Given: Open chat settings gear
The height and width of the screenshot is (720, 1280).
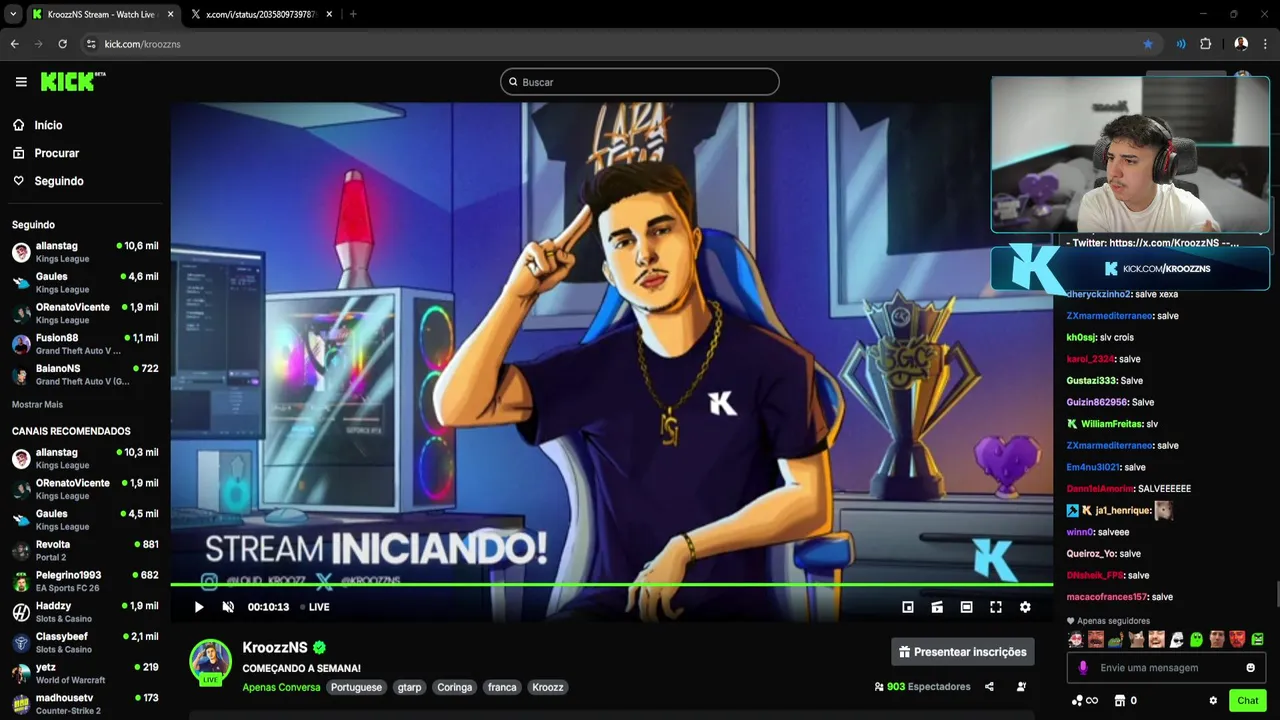Looking at the screenshot, I should tap(1213, 701).
